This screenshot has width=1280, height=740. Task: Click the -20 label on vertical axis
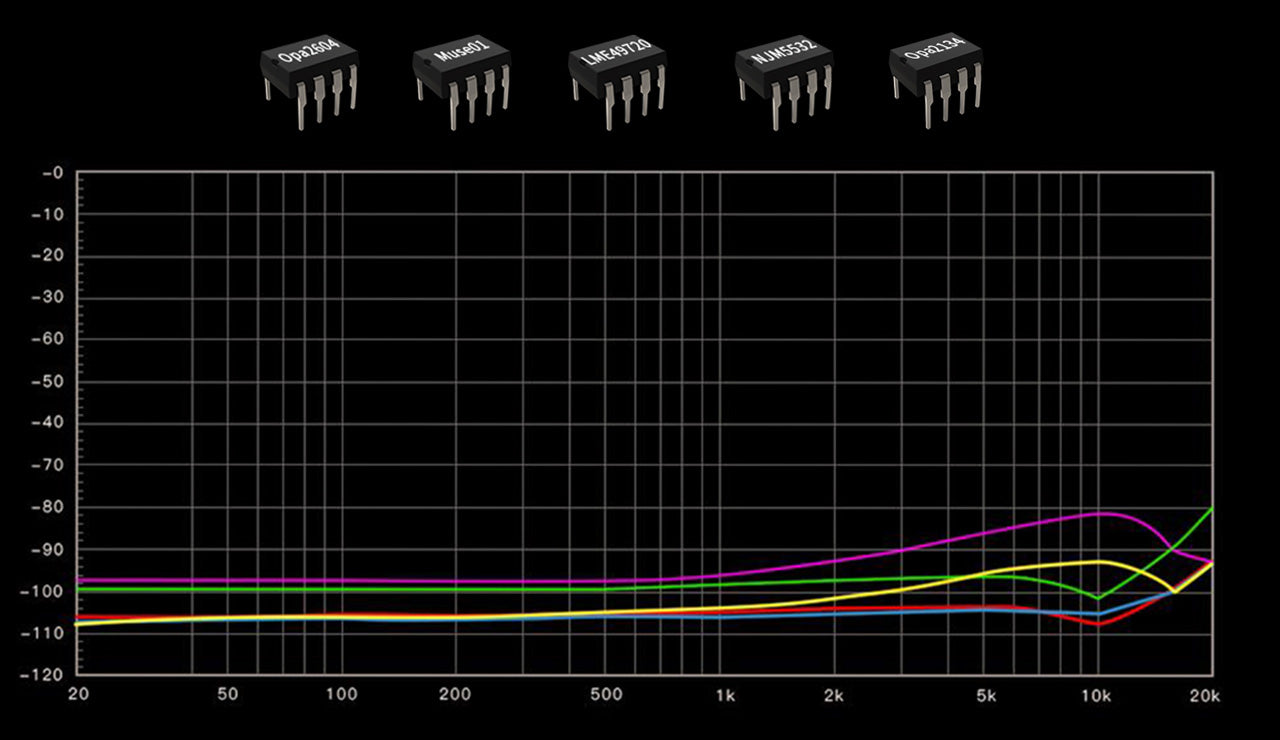[x=47, y=257]
